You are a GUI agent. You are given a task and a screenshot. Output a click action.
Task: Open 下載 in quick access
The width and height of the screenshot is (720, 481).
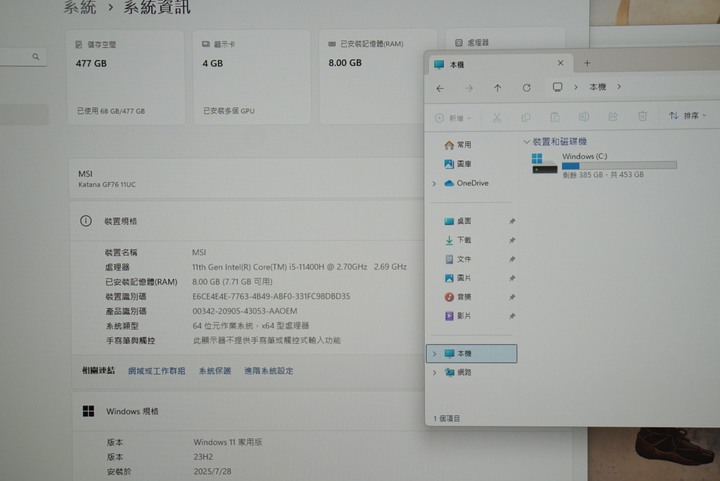click(x=457, y=240)
